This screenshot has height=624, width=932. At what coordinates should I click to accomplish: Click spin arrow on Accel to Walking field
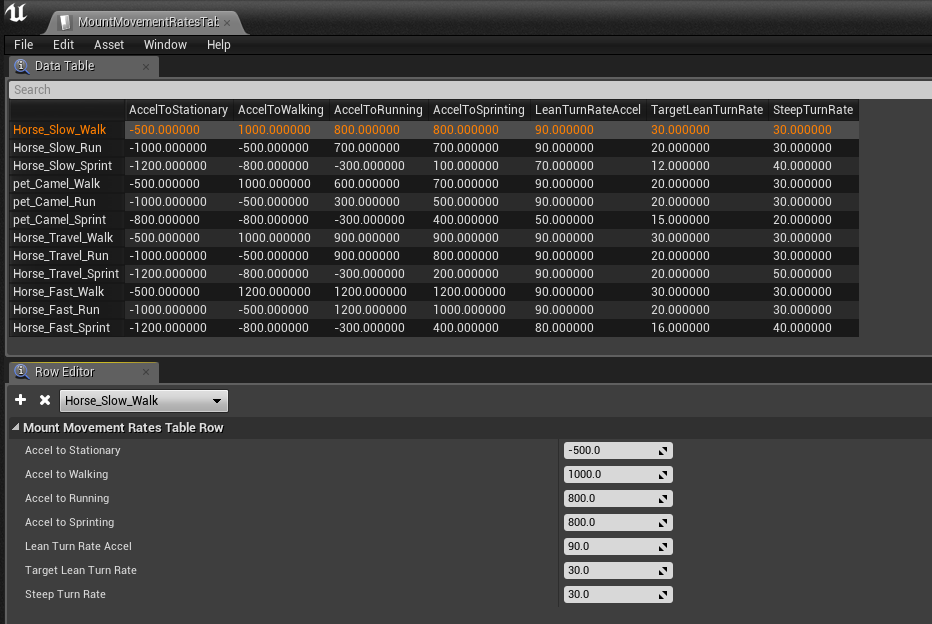pyautogui.click(x=662, y=475)
